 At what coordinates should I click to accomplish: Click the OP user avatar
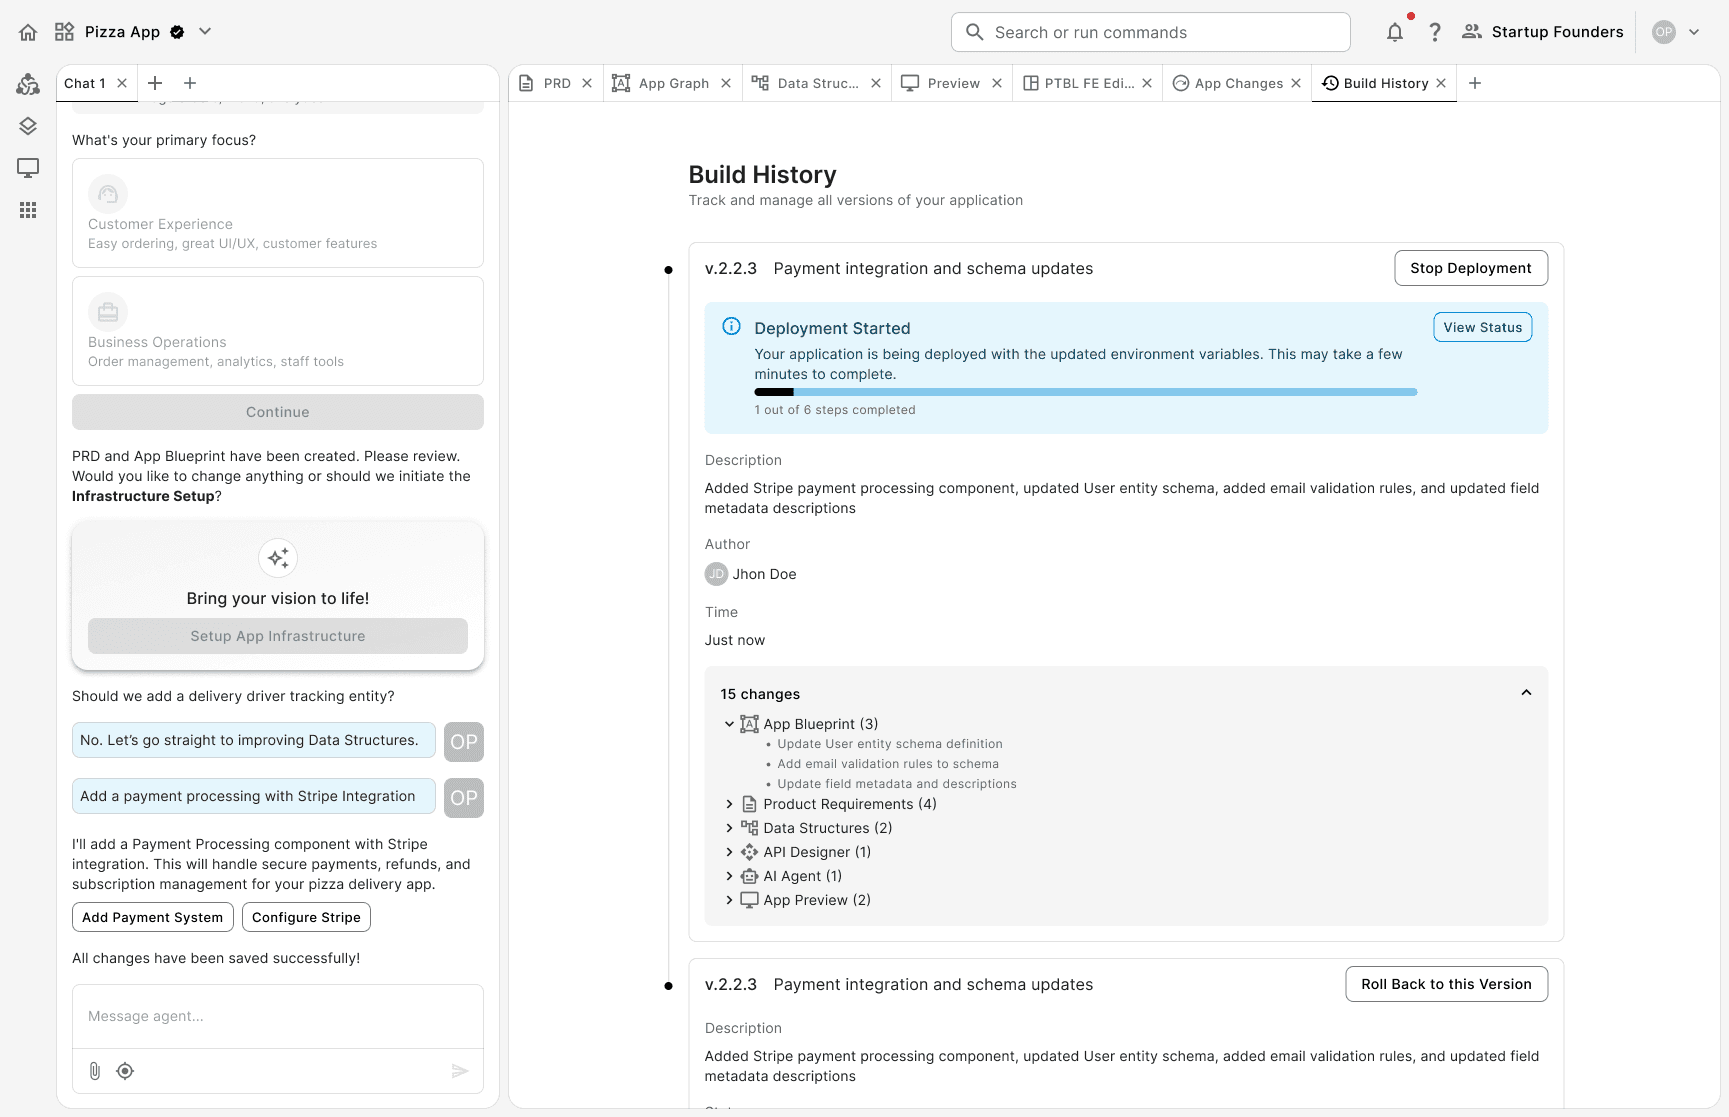(1664, 32)
